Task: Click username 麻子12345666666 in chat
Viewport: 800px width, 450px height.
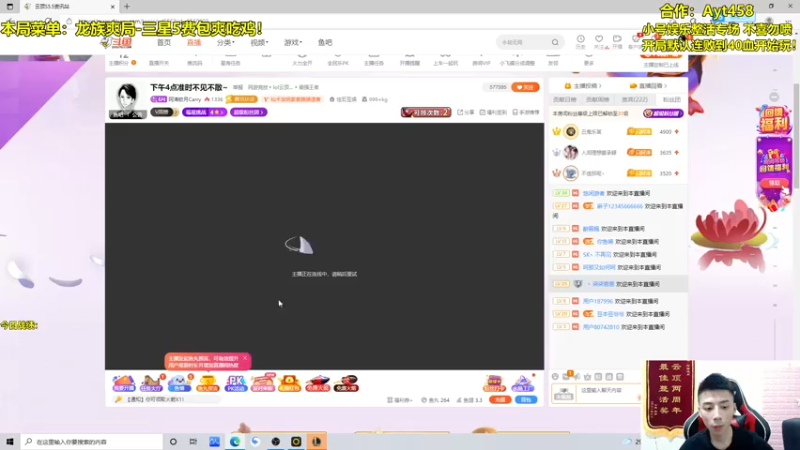Action: (619, 206)
